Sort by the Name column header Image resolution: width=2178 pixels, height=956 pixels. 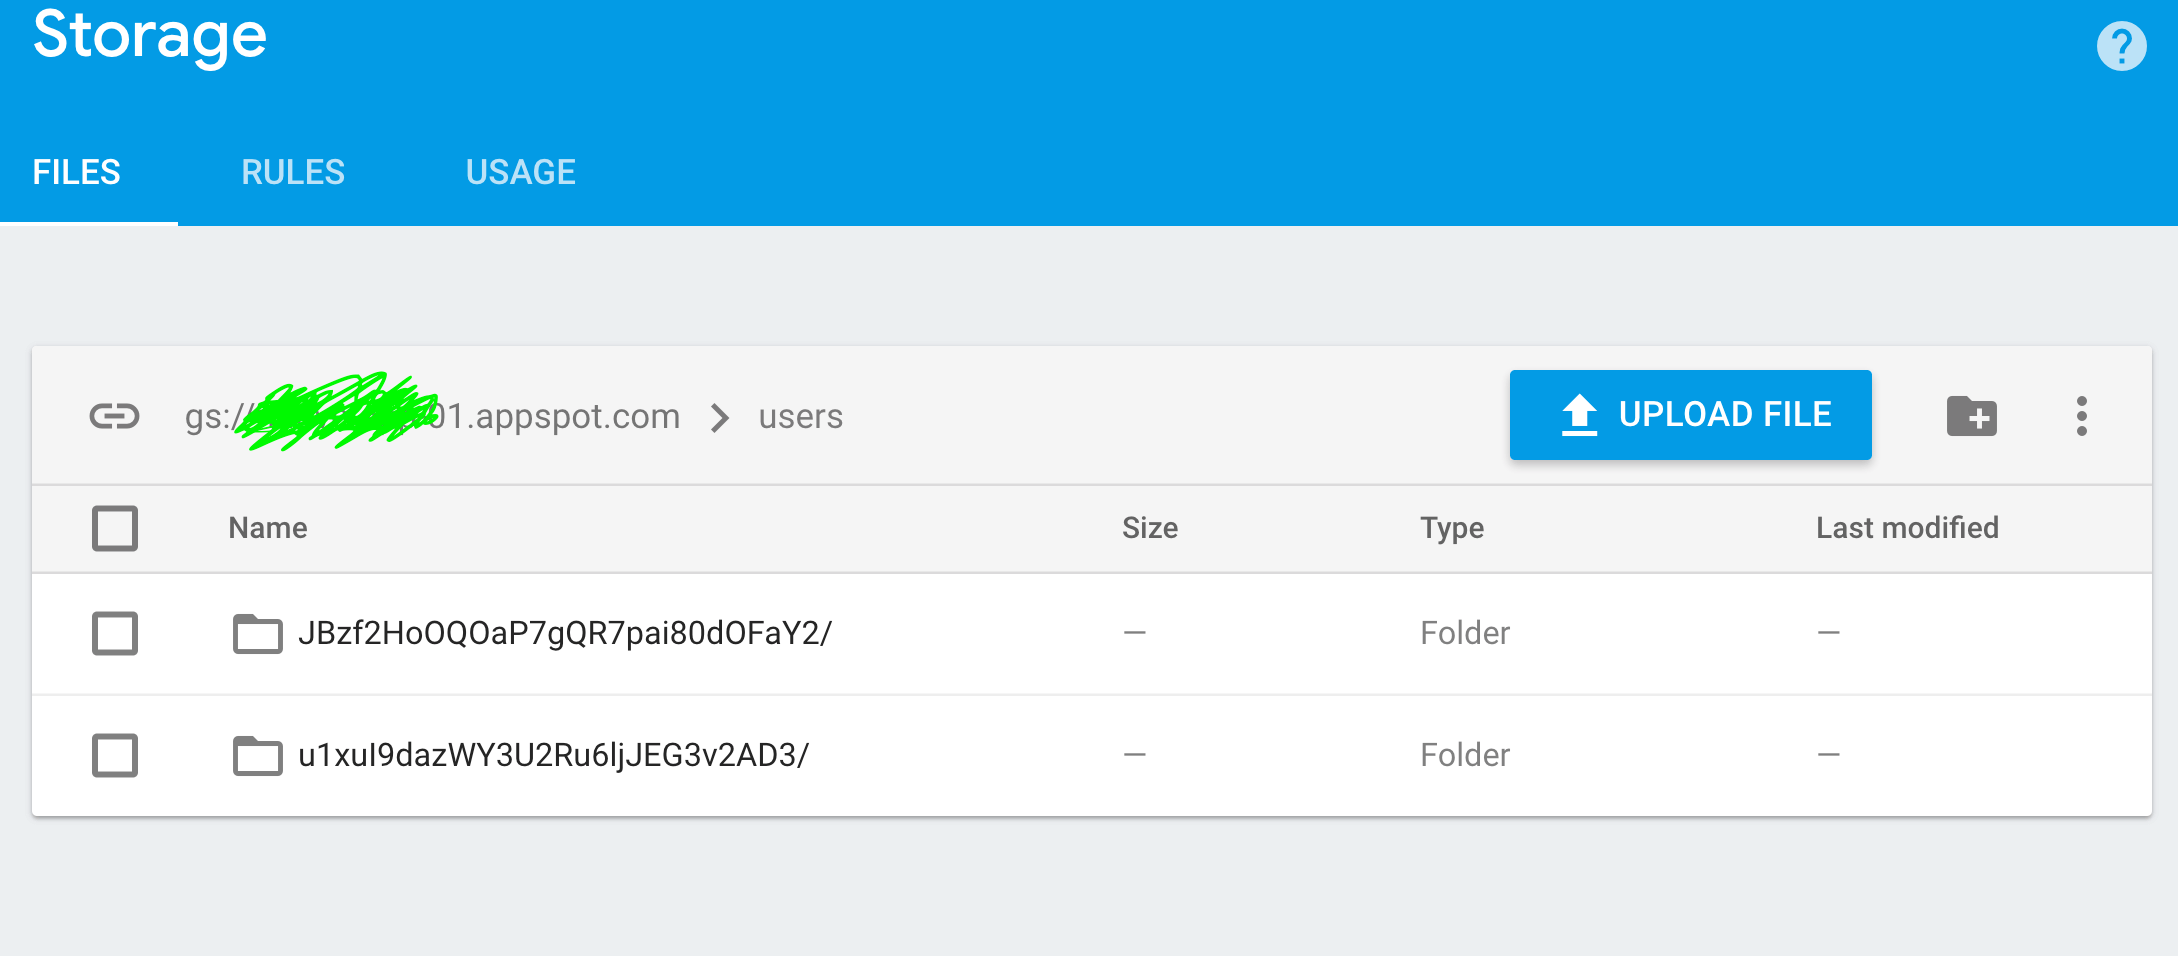click(267, 528)
